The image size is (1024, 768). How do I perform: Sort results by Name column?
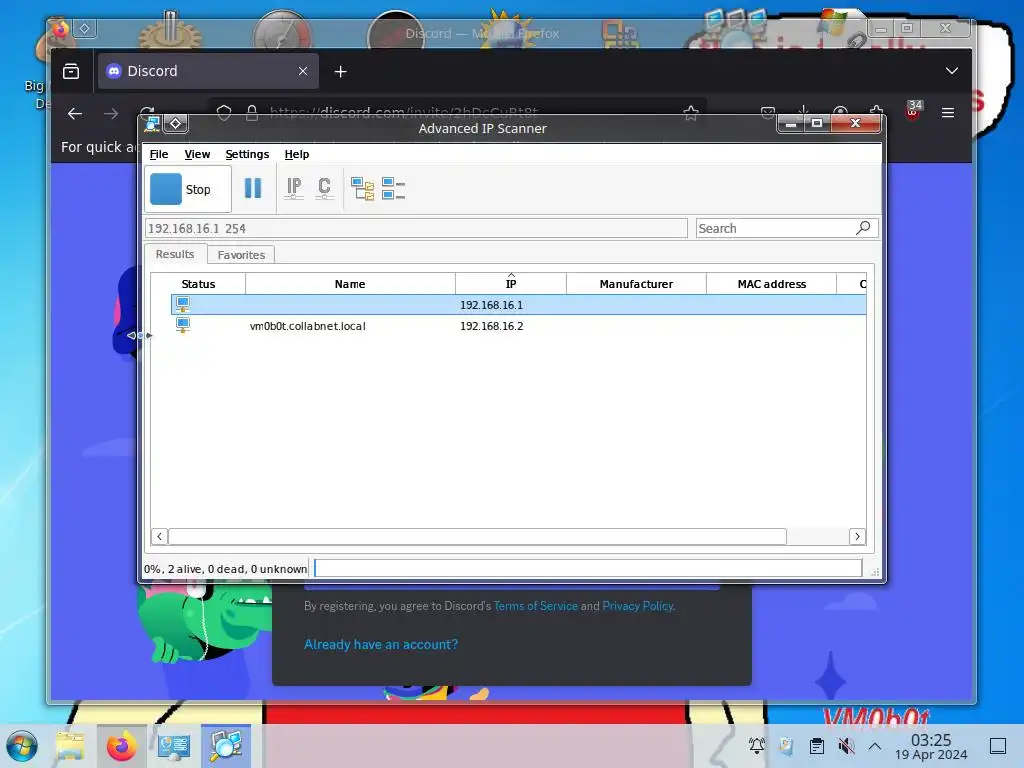pyautogui.click(x=350, y=283)
